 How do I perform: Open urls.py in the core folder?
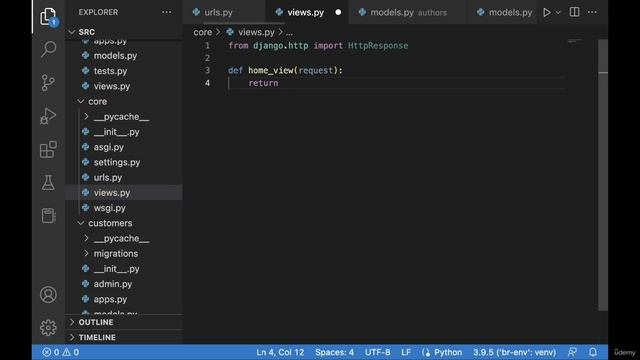[108, 178]
